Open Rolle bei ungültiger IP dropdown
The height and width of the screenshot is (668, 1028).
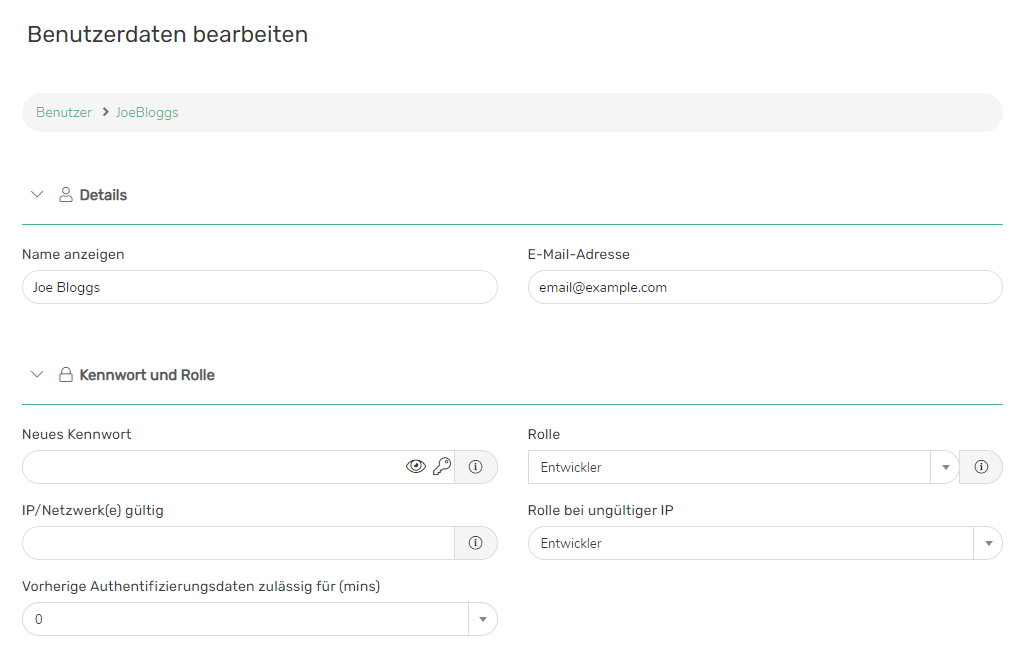(x=988, y=543)
